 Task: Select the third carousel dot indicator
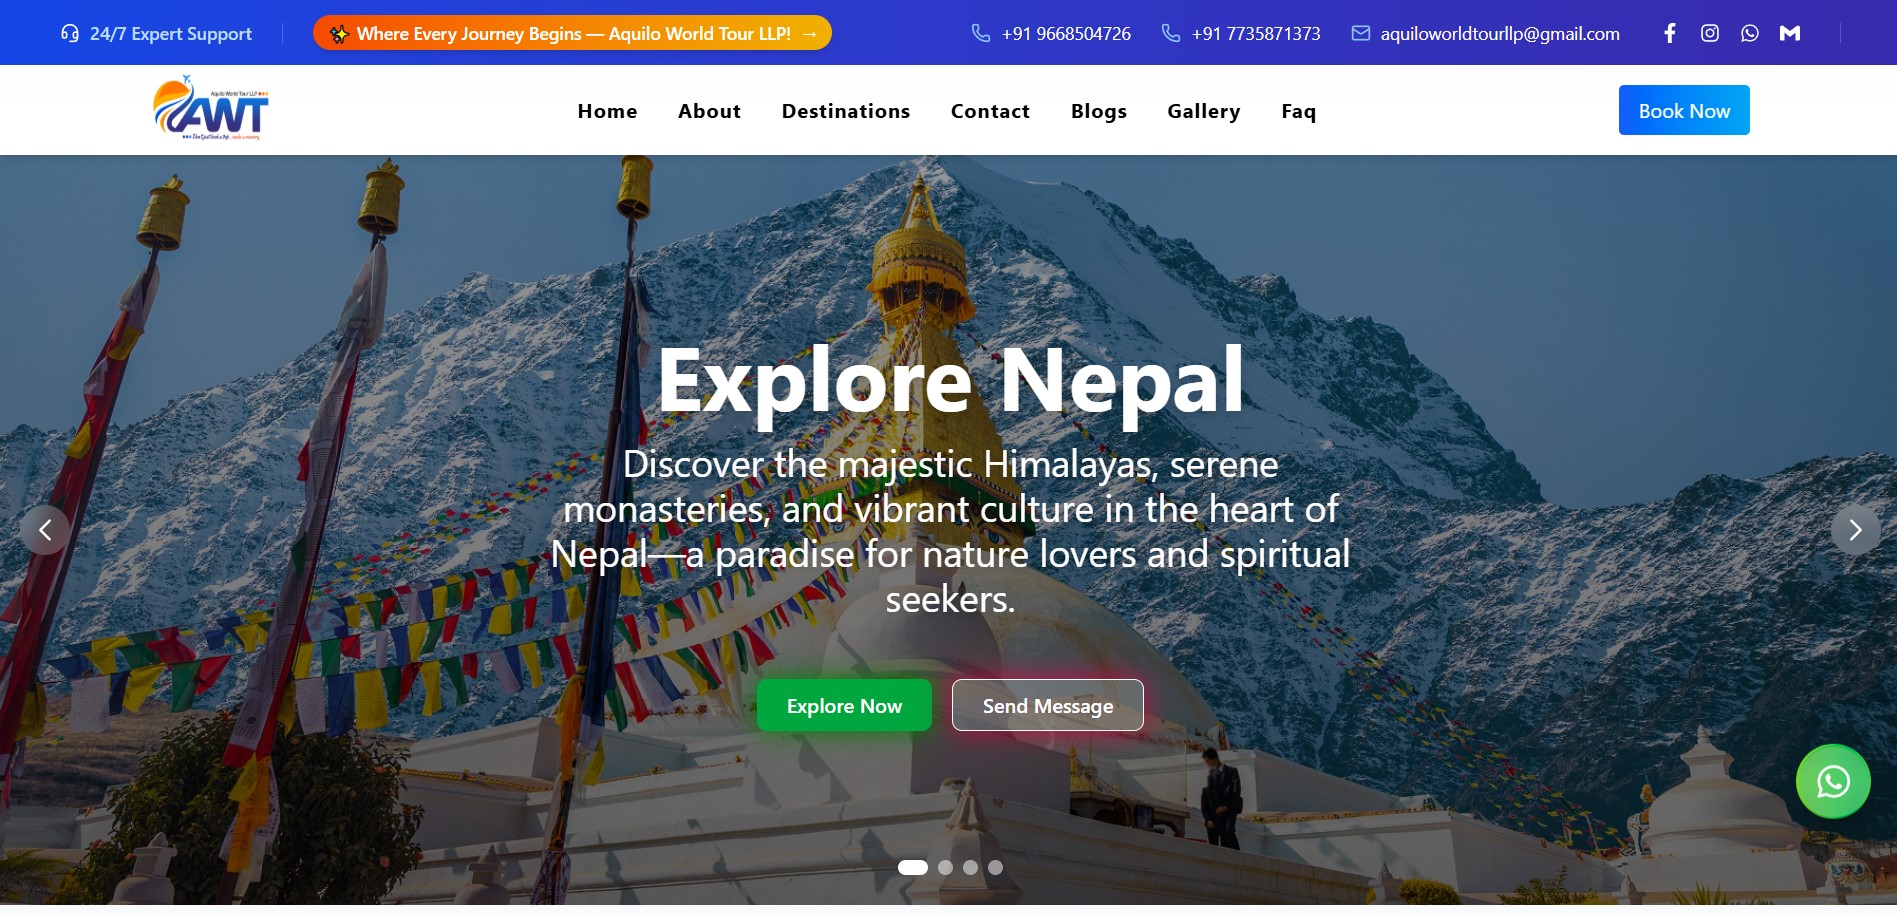pos(970,867)
